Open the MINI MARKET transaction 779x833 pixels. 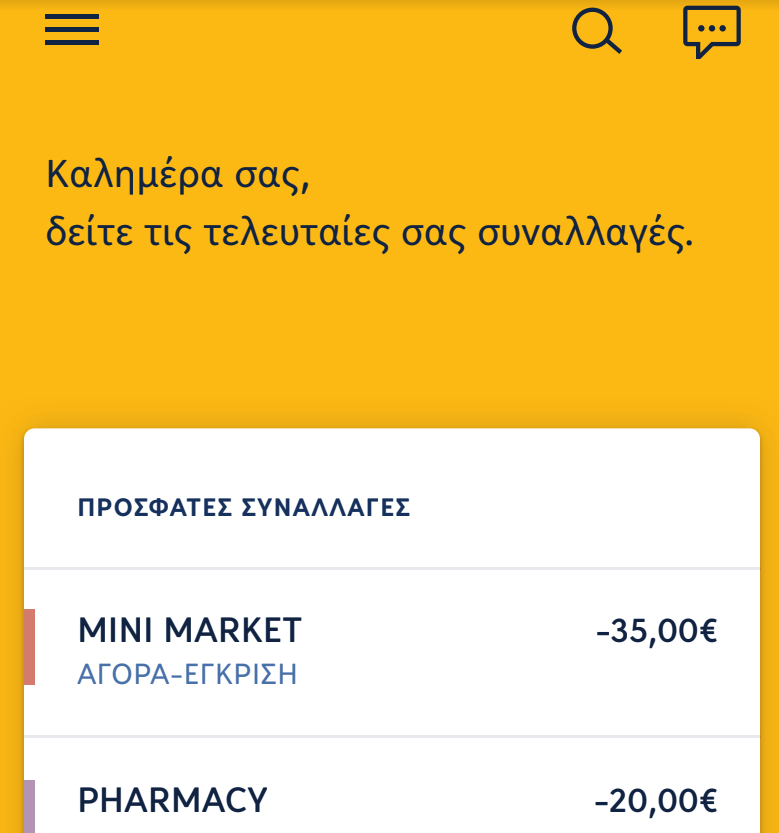click(x=190, y=630)
